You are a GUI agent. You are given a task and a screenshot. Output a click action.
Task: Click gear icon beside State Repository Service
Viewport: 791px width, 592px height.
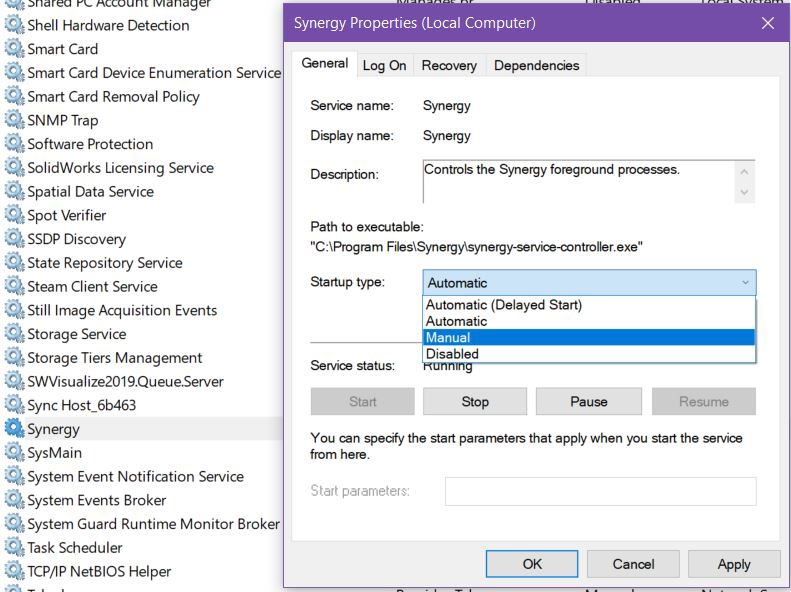point(14,262)
